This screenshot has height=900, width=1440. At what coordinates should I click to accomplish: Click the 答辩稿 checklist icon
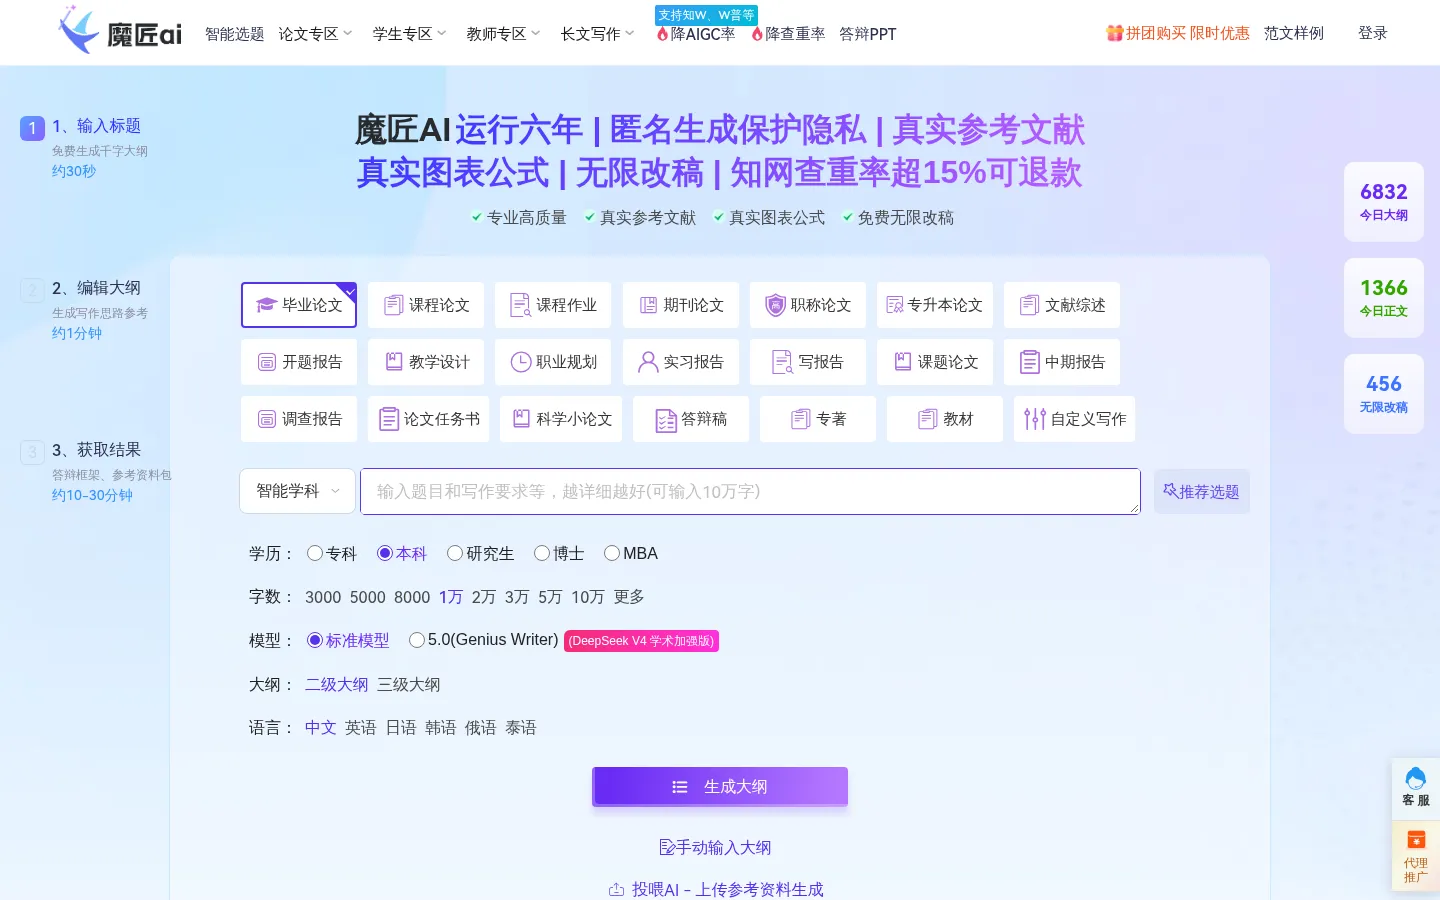click(666, 420)
